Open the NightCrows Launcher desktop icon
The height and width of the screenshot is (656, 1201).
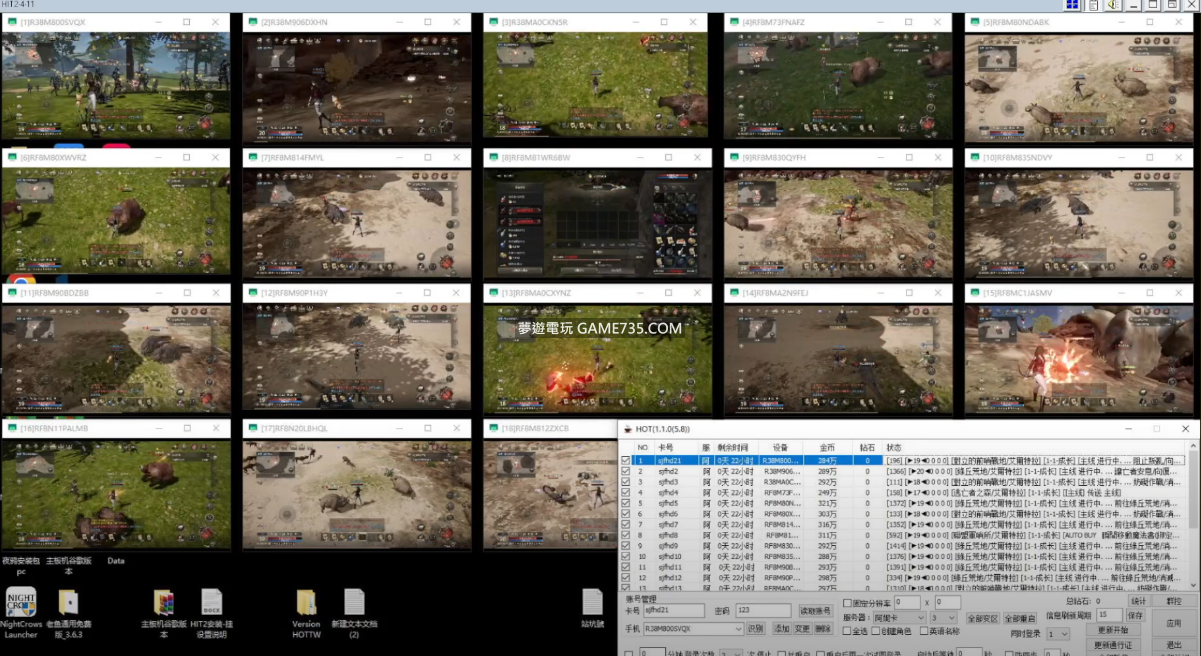coord(21,602)
